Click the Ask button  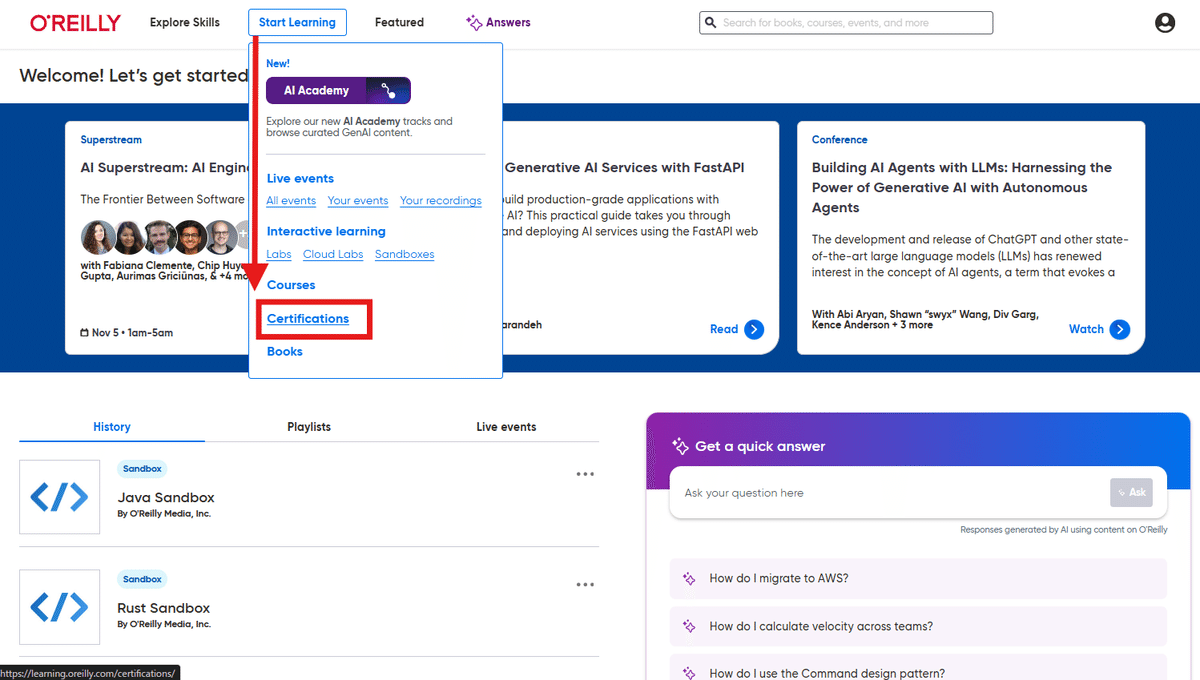pos(1131,492)
